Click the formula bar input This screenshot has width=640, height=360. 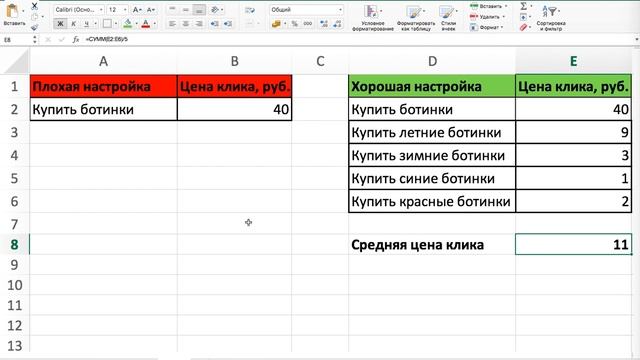pyautogui.click(x=357, y=39)
